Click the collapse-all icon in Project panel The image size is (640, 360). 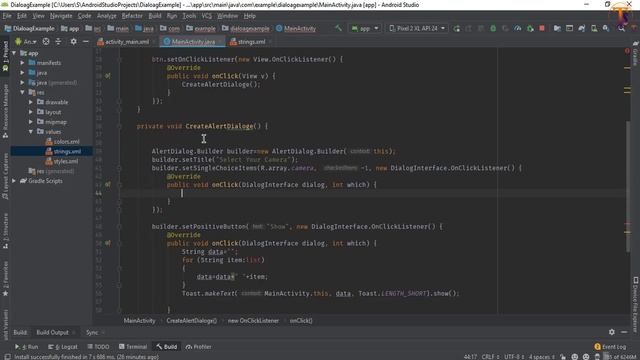(x=58, y=42)
